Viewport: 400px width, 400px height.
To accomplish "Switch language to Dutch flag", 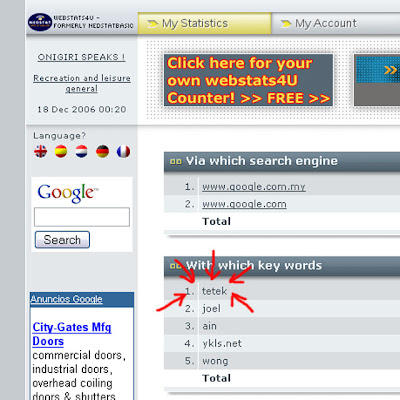I will [x=82, y=152].
